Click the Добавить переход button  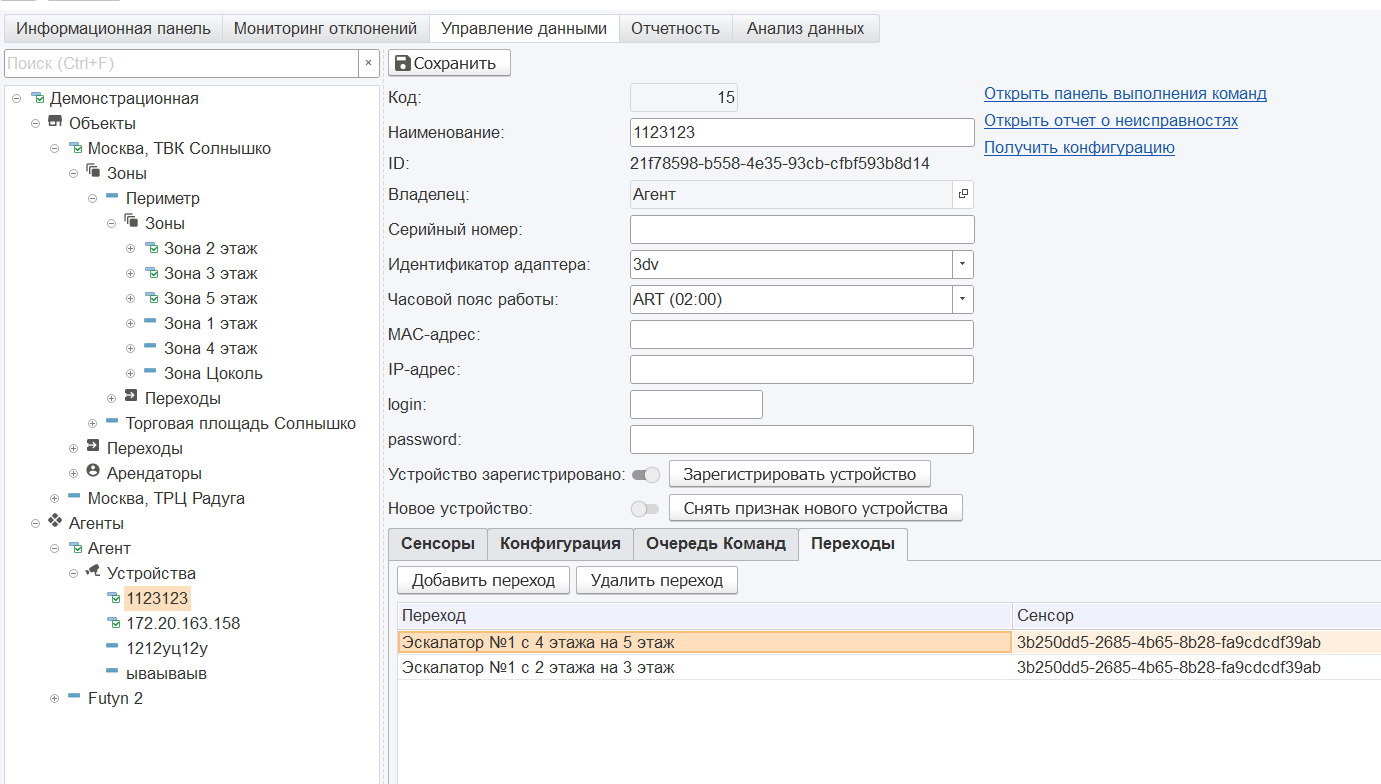483,580
